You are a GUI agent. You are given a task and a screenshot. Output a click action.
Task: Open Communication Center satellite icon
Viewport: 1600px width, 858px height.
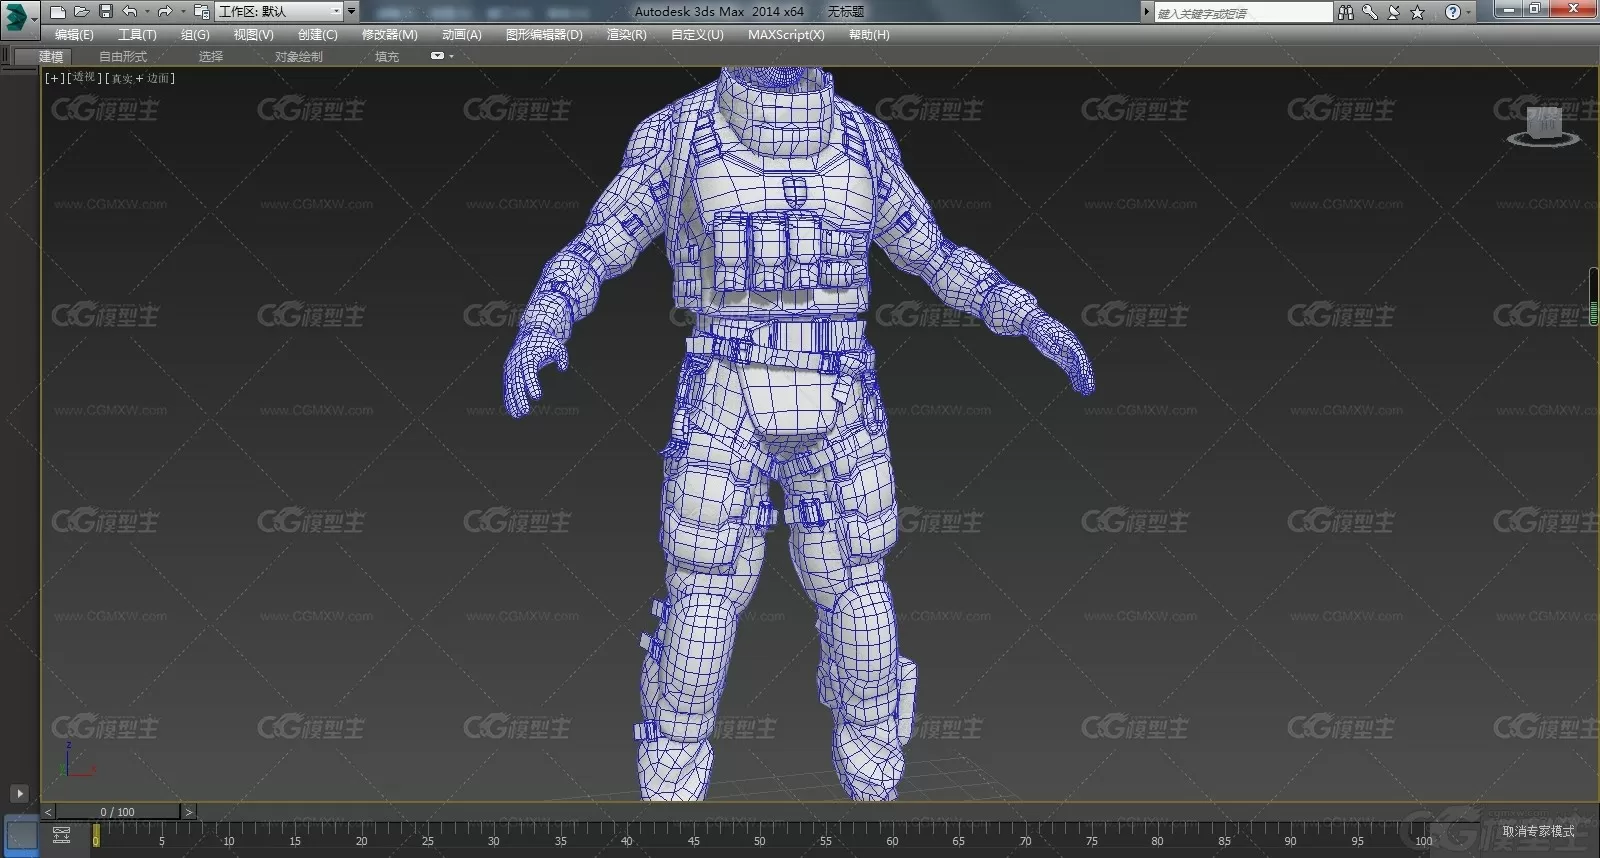pyautogui.click(x=1394, y=12)
